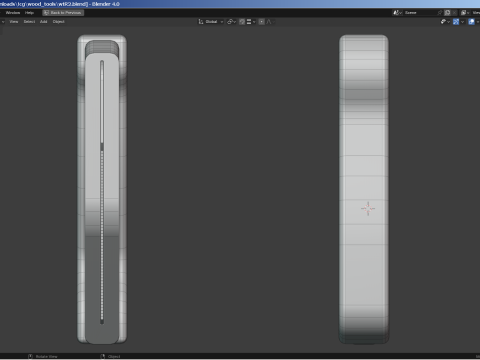
Task: Open the viewport Object menu
Action: pos(59,22)
